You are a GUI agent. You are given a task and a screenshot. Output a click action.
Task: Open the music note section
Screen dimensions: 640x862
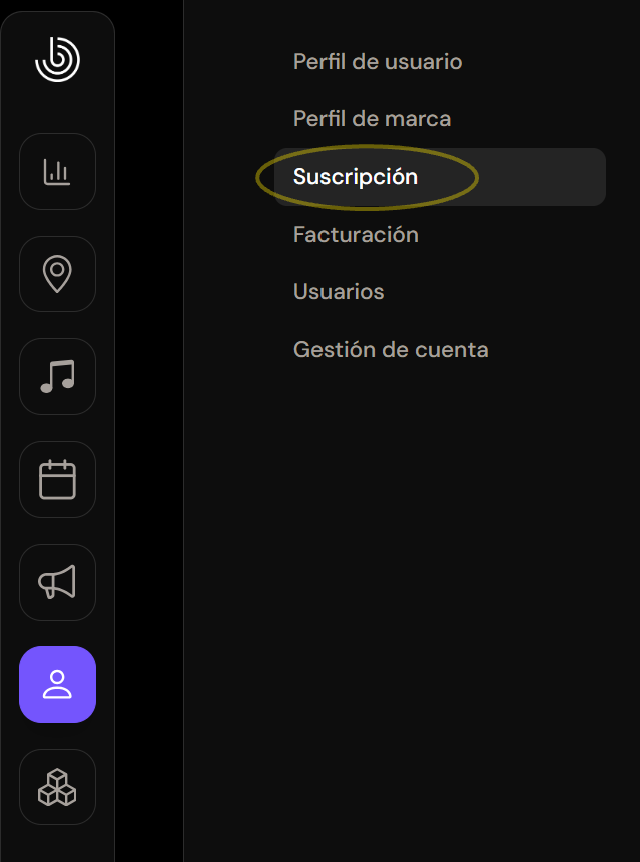tap(57, 377)
